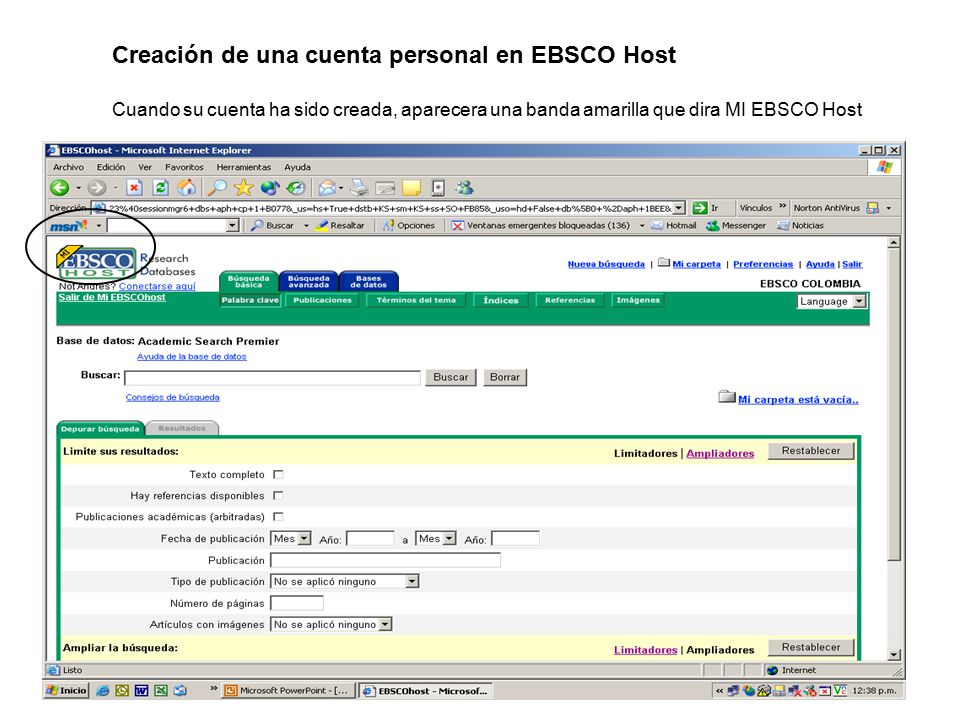Click the browser Forward arrow button
The width and height of the screenshot is (960, 720).
click(97, 188)
